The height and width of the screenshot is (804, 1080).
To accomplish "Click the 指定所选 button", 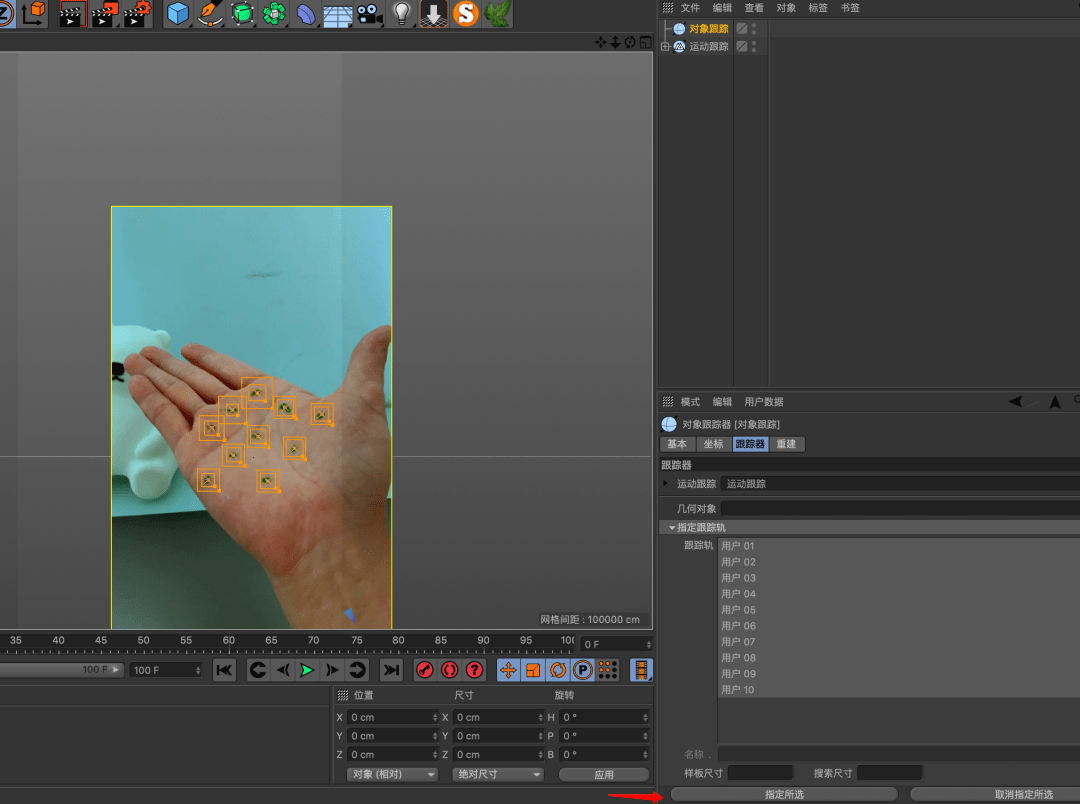I will (x=784, y=794).
